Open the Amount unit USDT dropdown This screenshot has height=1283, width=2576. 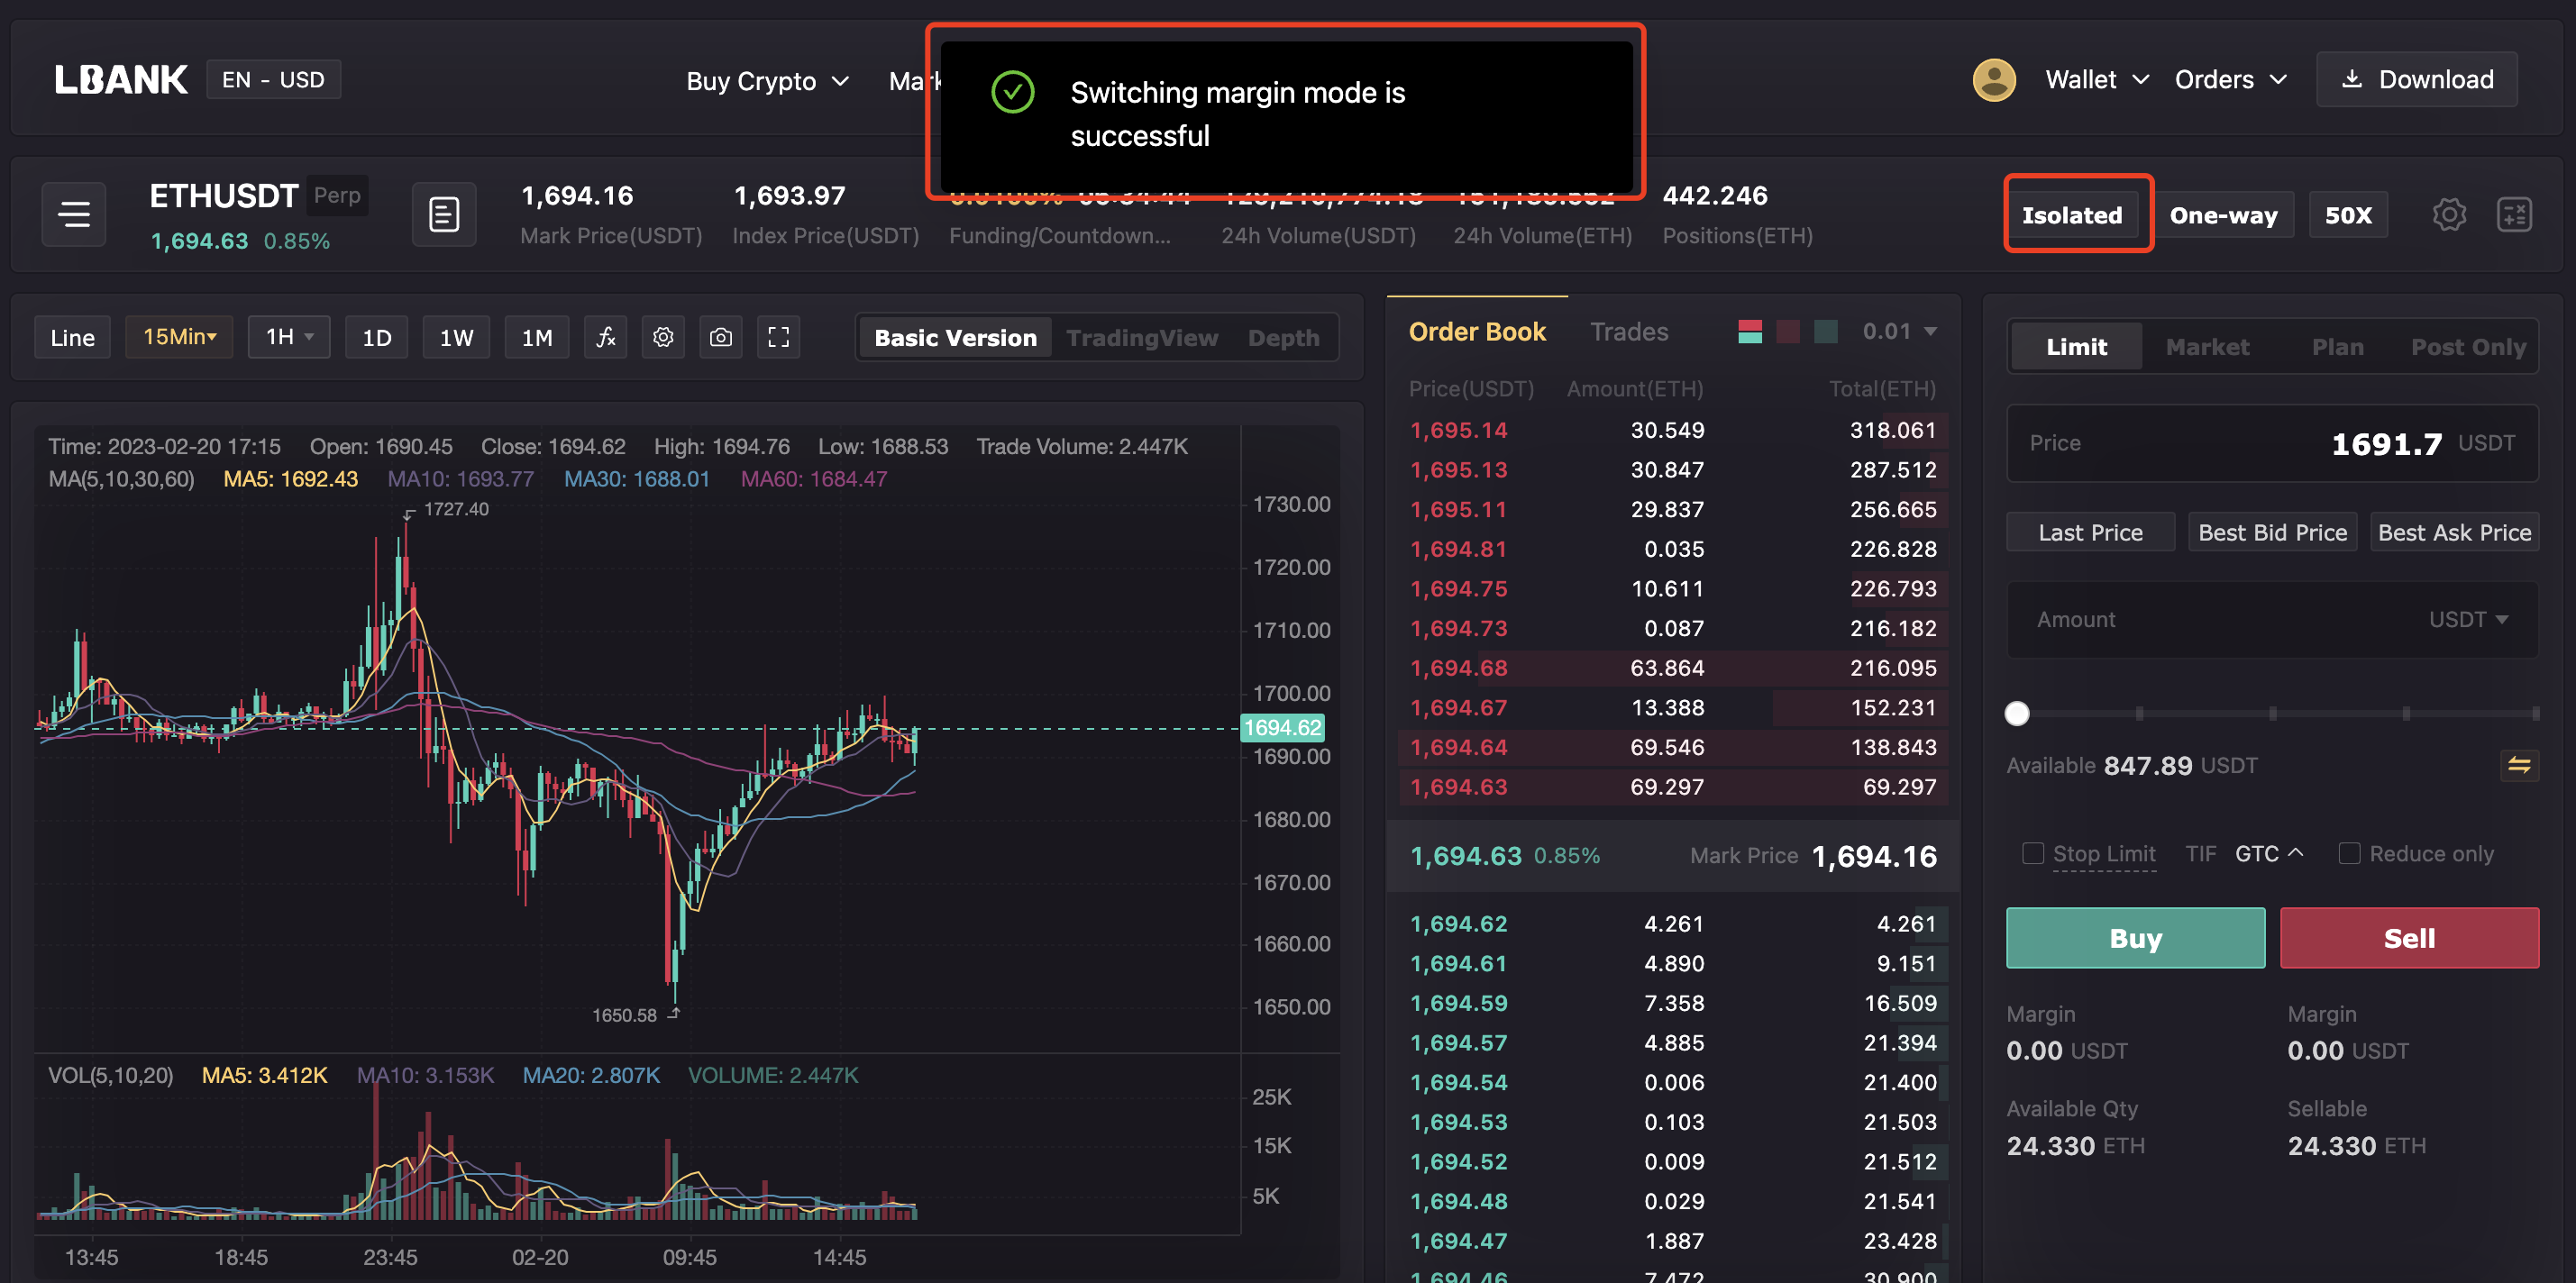click(2467, 619)
